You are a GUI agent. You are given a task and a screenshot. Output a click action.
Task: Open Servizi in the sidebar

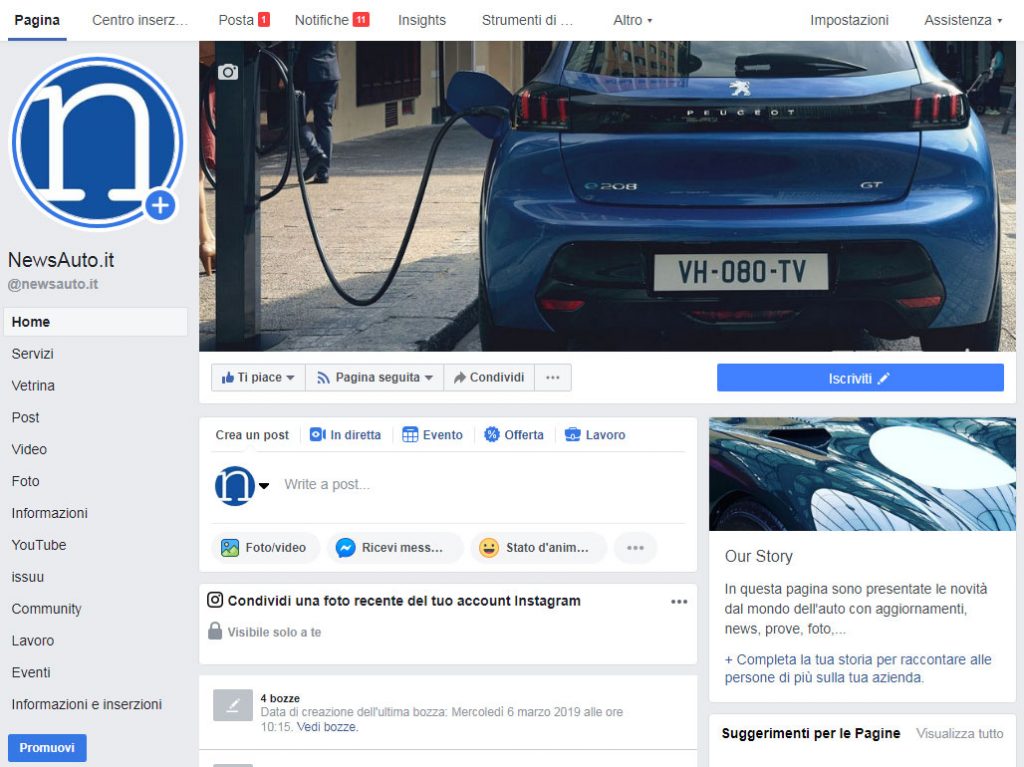[x=33, y=354]
